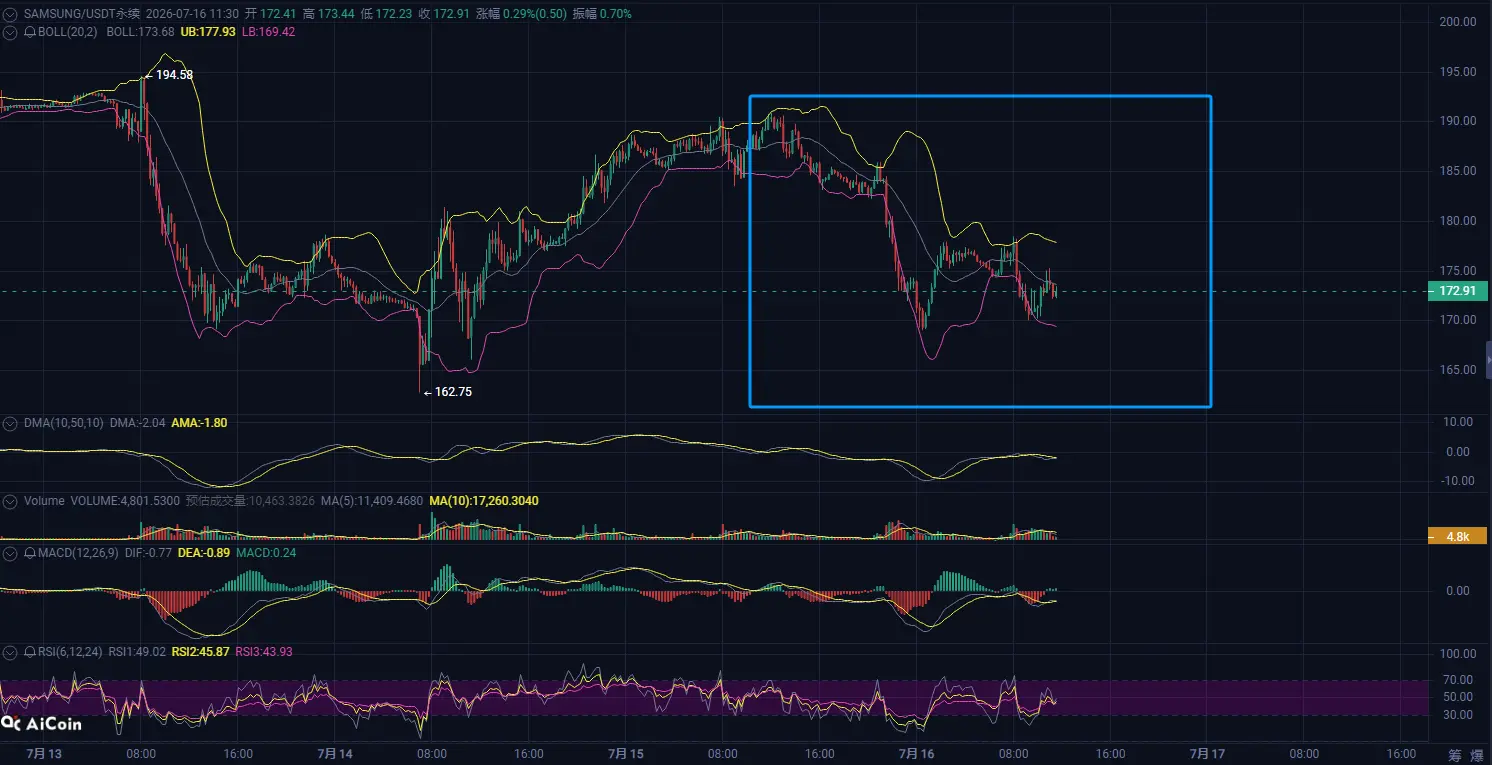Click the 振幅 0.70% amplitude value
The height and width of the screenshot is (765, 1492).
[602, 14]
